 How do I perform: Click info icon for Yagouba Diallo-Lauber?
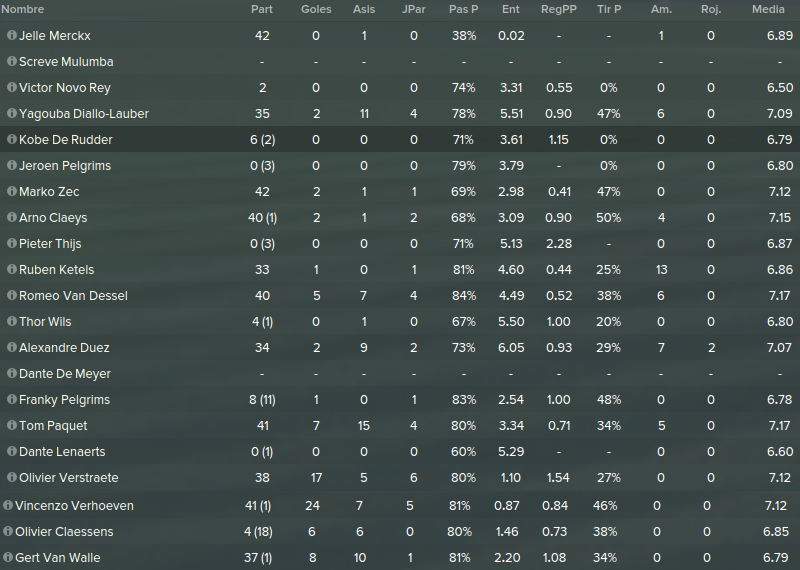pyautogui.click(x=12, y=113)
